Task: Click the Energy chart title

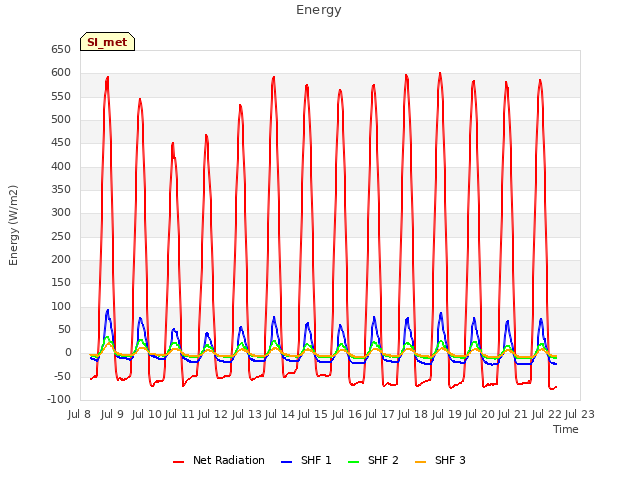Action: tap(319, 10)
